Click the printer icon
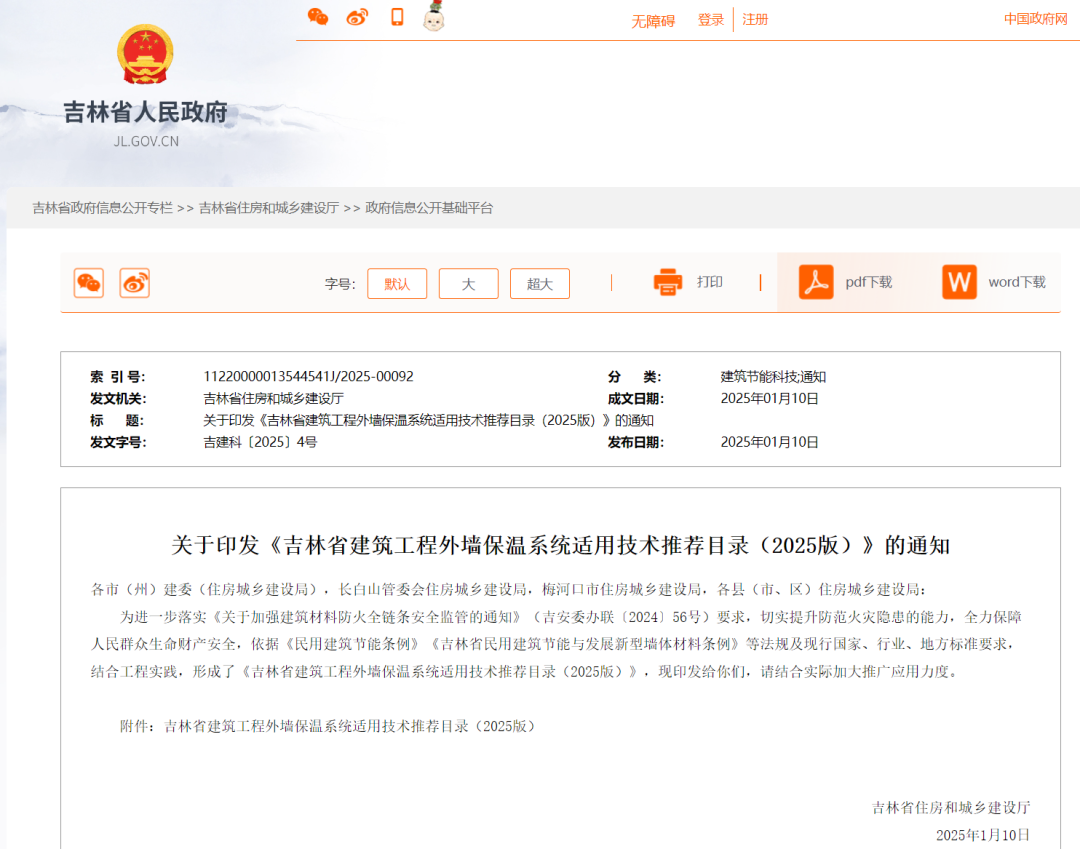The width and height of the screenshot is (1080, 849). click(667, 283)
